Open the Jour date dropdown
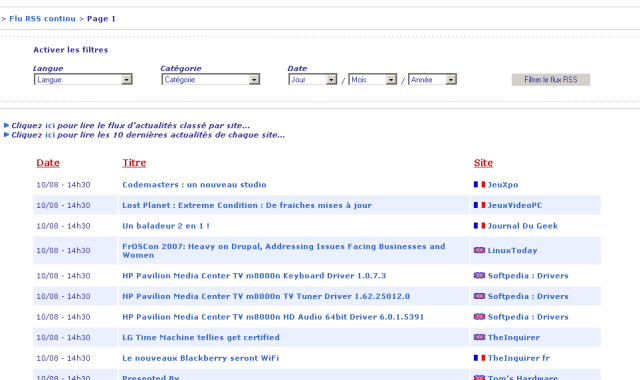 click(313, 80)
